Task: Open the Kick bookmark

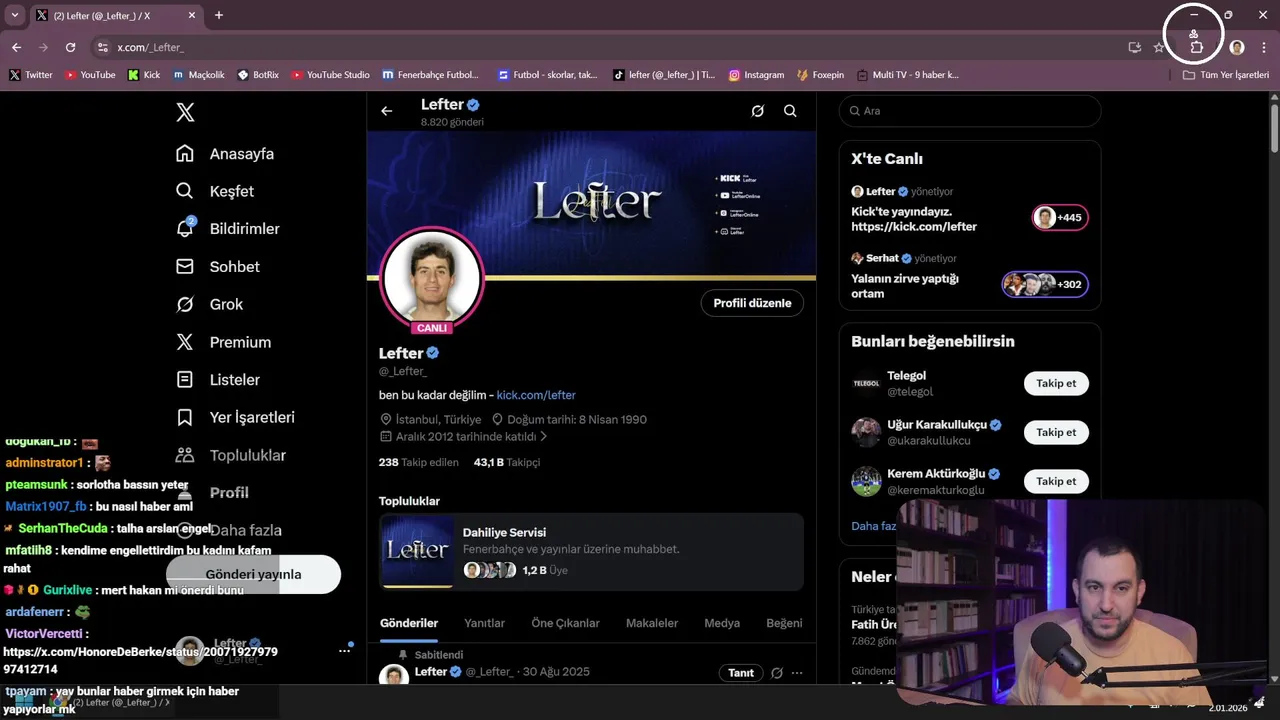Action: point(144,75)
